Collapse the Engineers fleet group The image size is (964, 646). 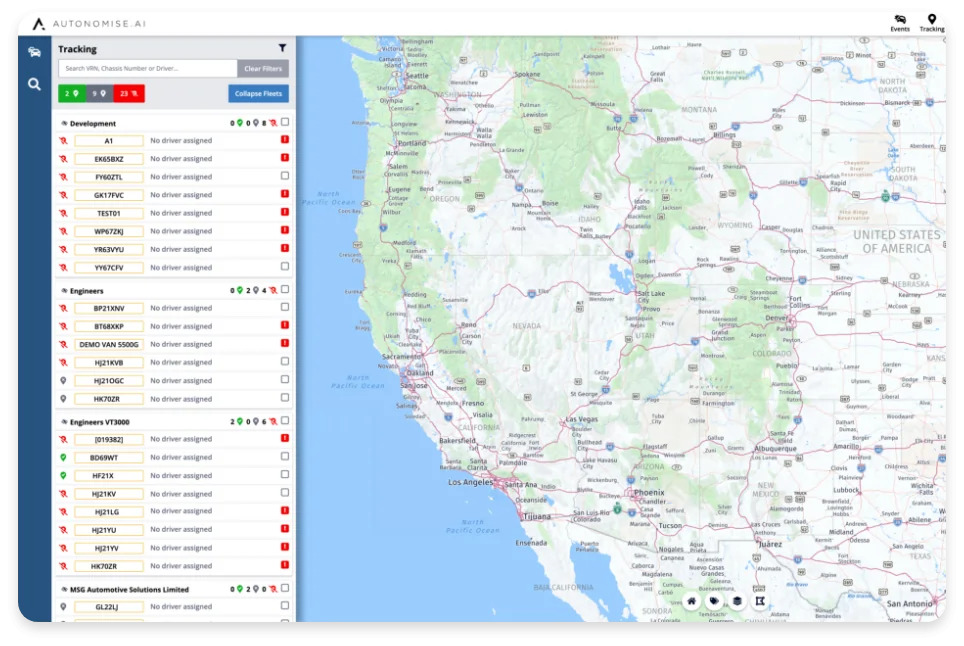[64, 291]
